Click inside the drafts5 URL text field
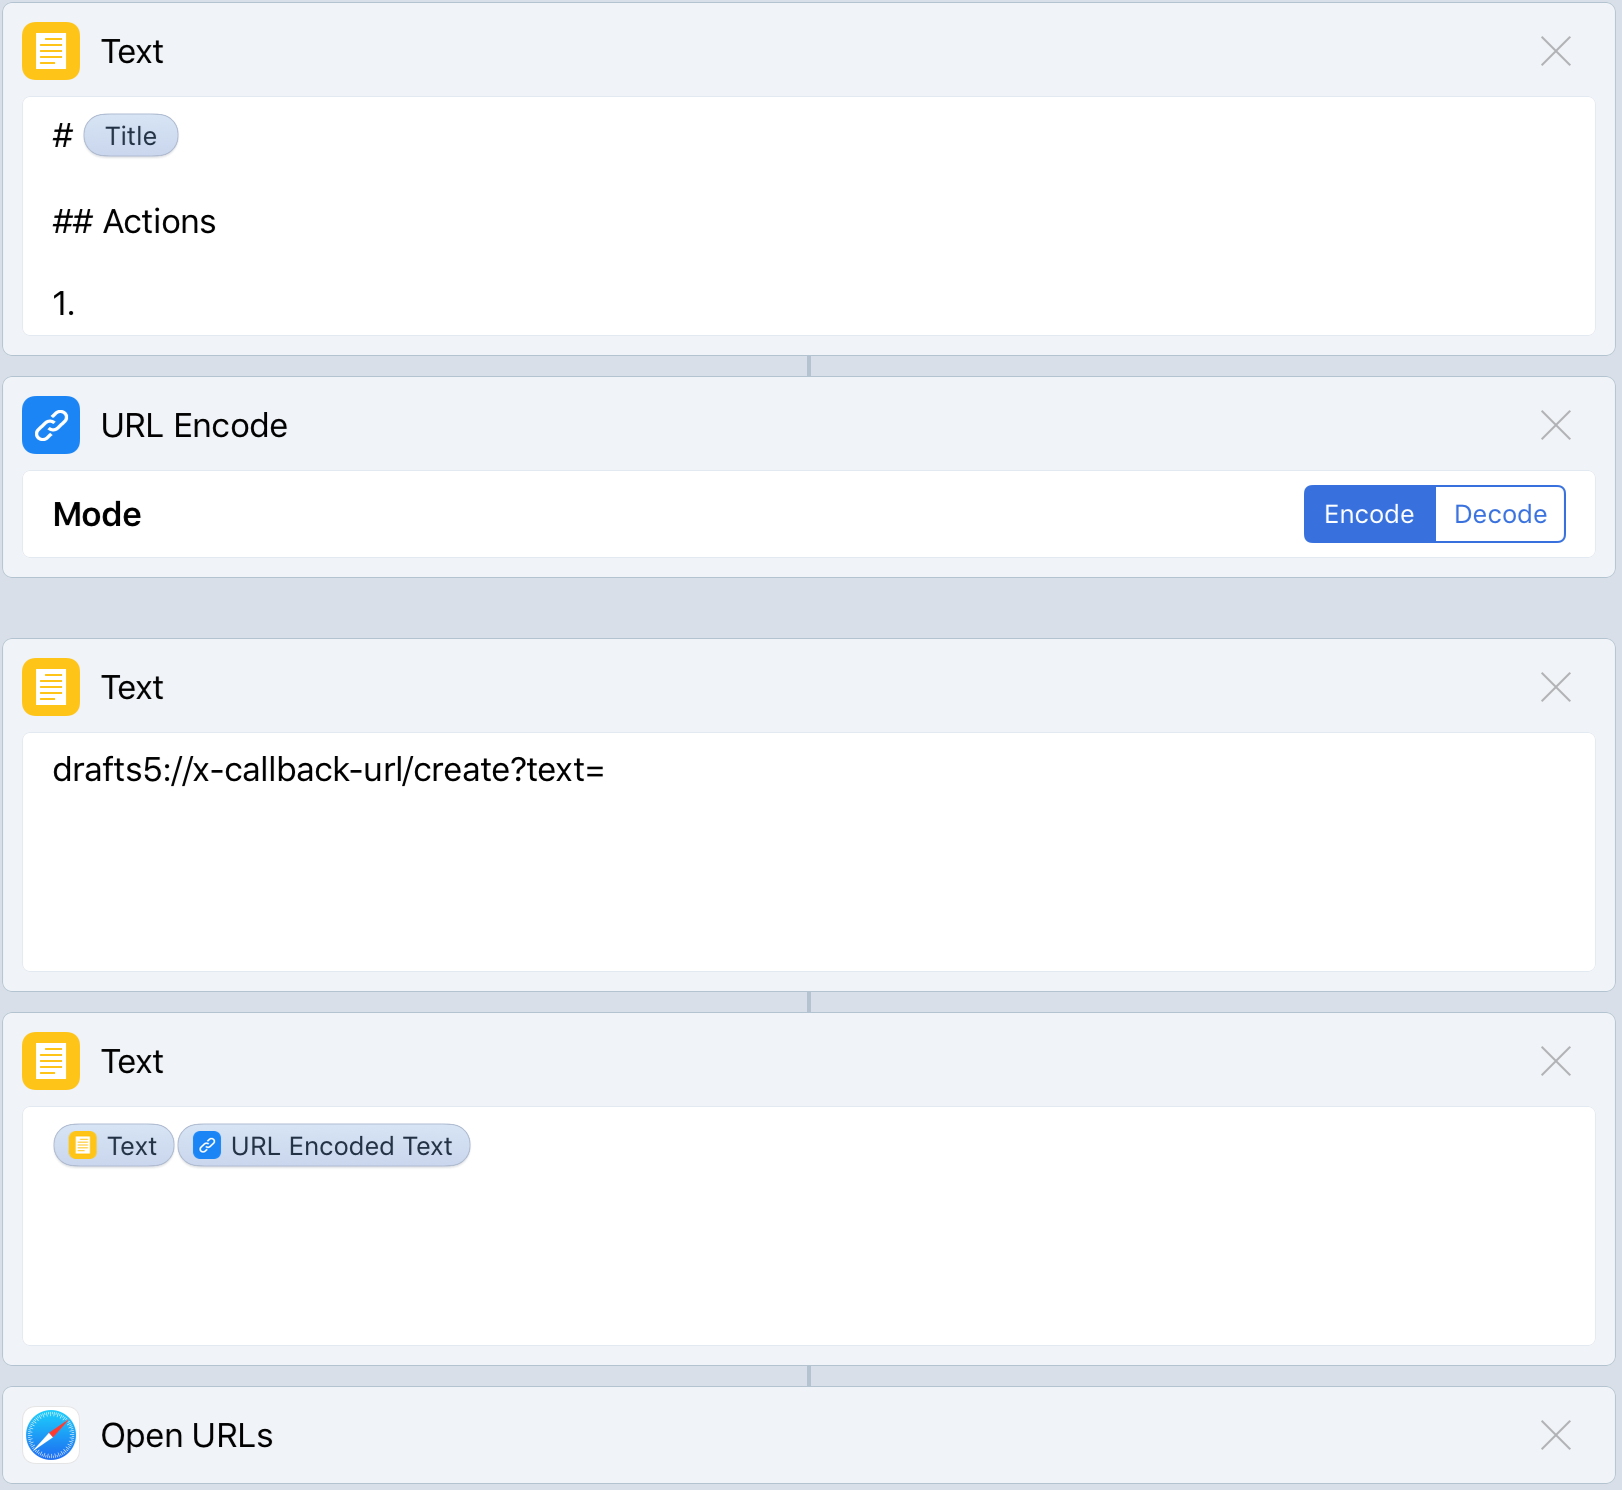The image size is (1622, 1490). click(x=330, y=770)
